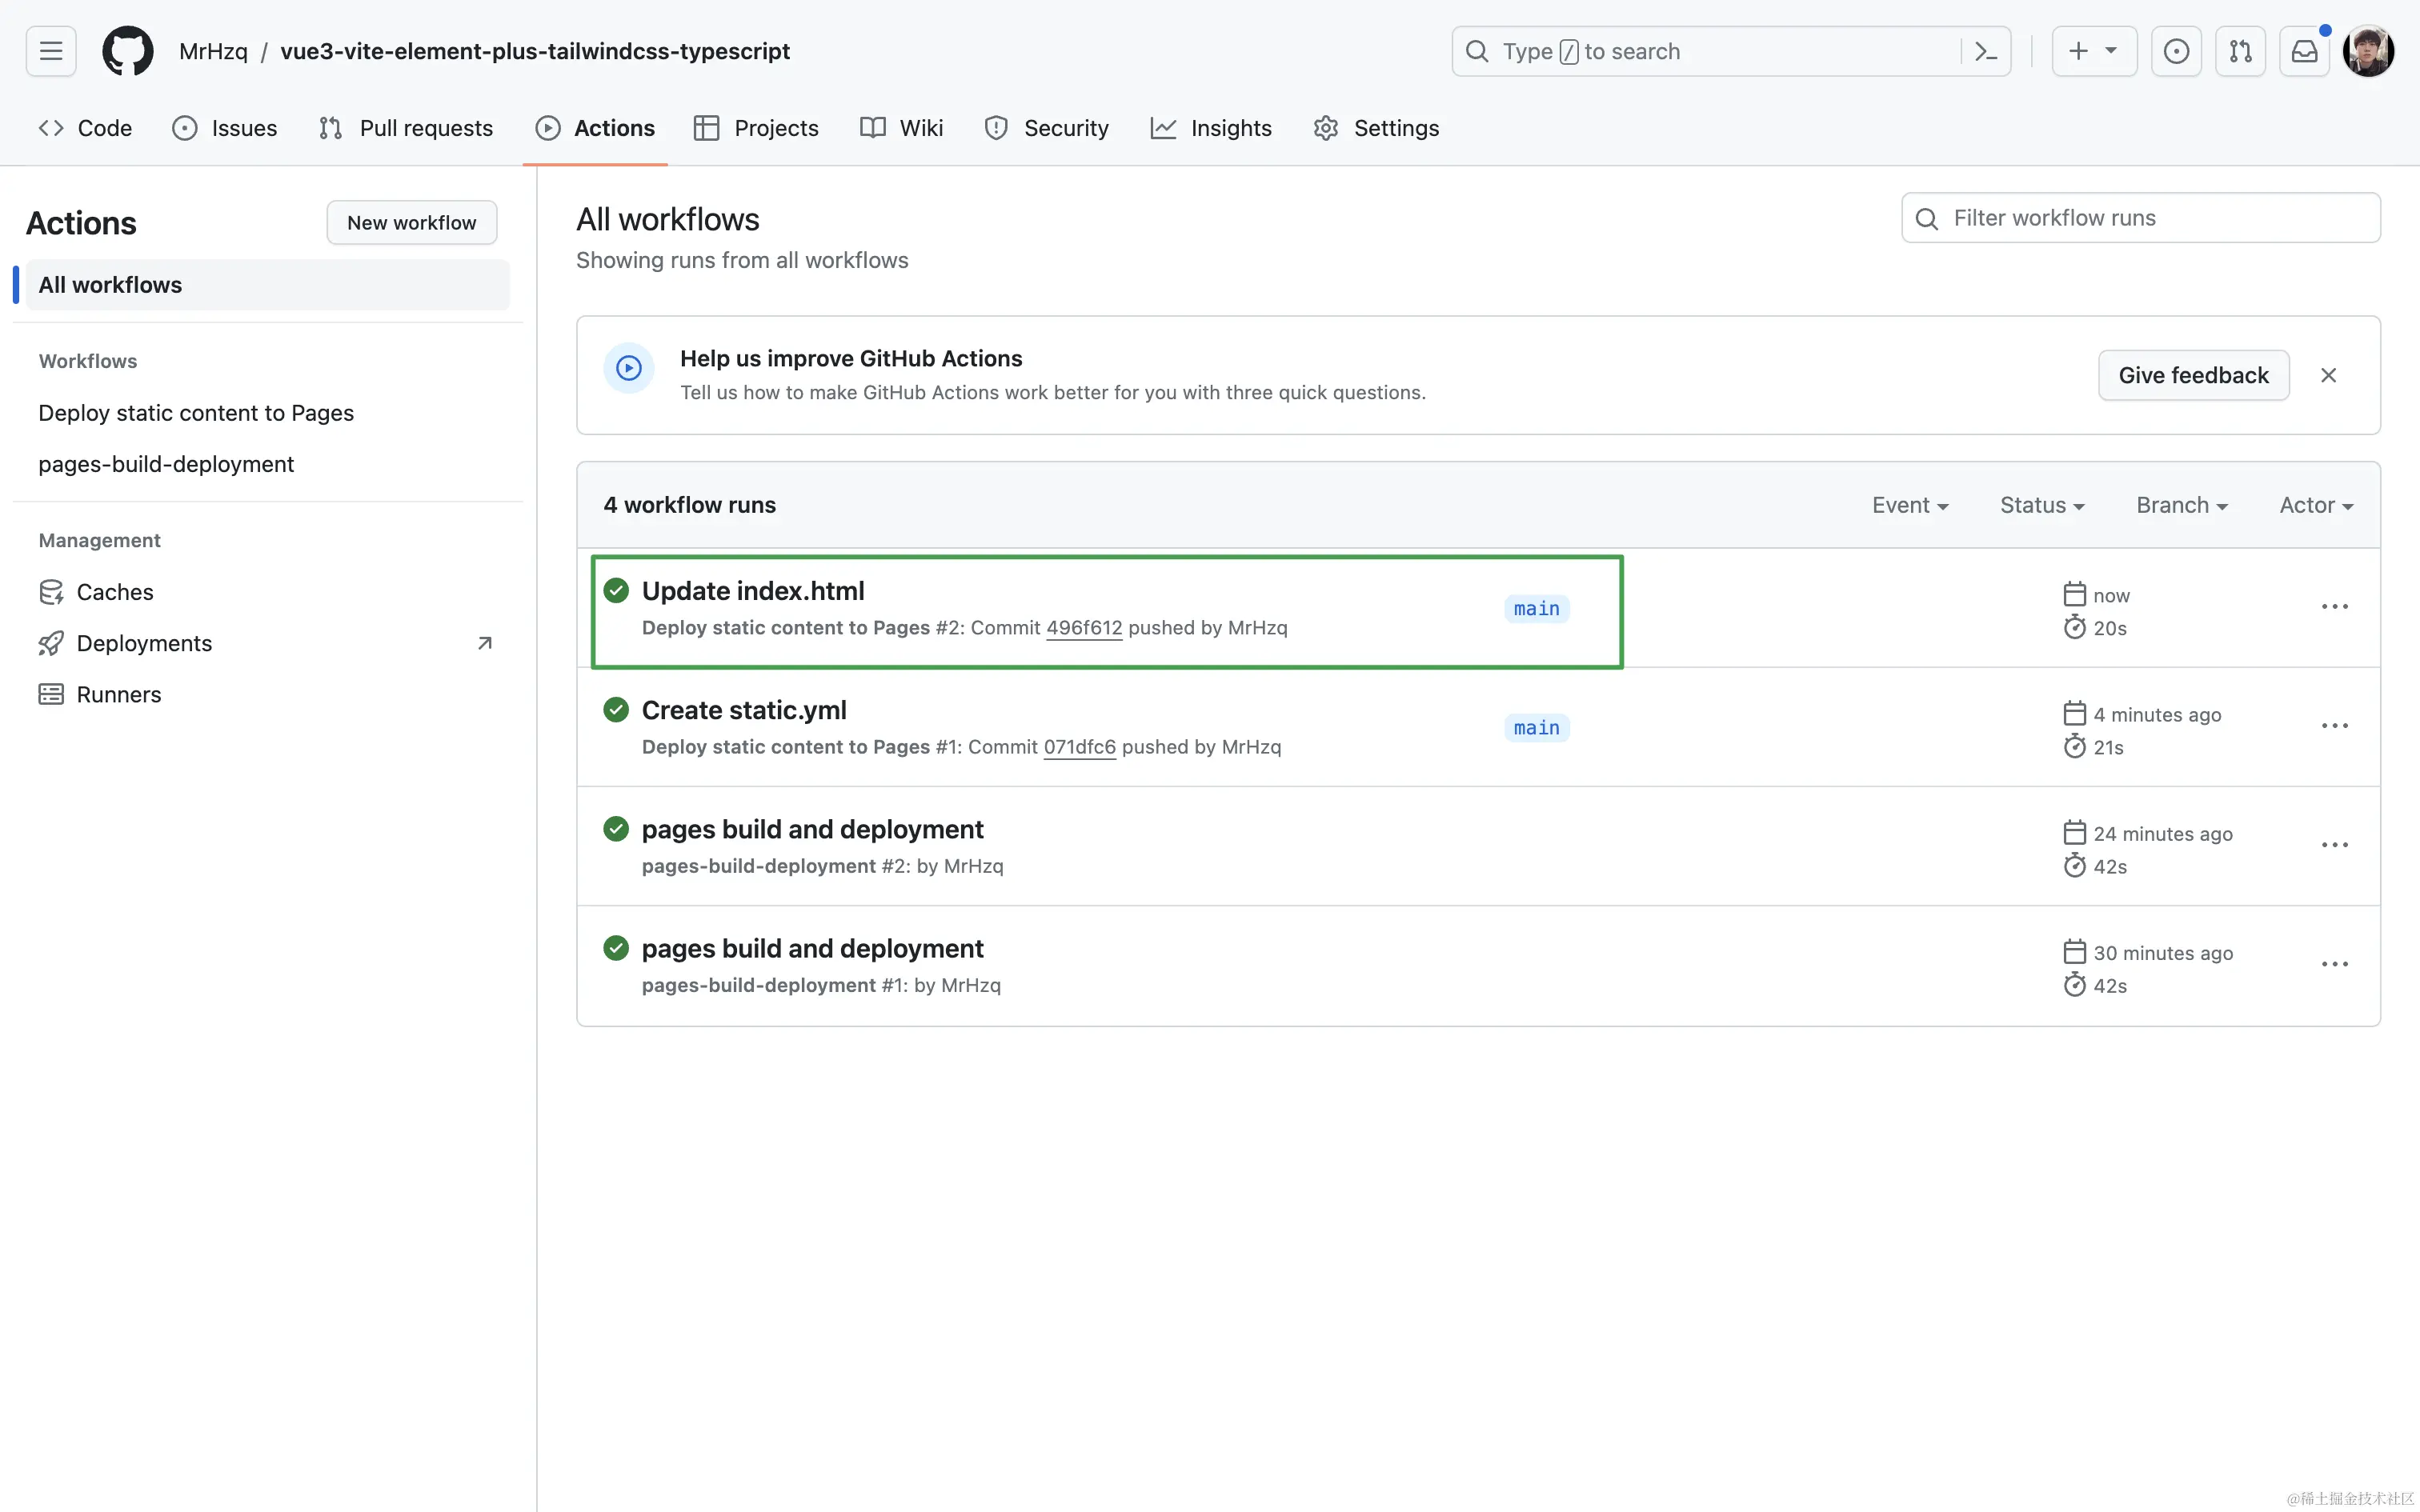Go to the Settings tab
Image resolution: width=2420 pixels, height=1512 pixels.
pyautogui.click(x=1376, y=128)
